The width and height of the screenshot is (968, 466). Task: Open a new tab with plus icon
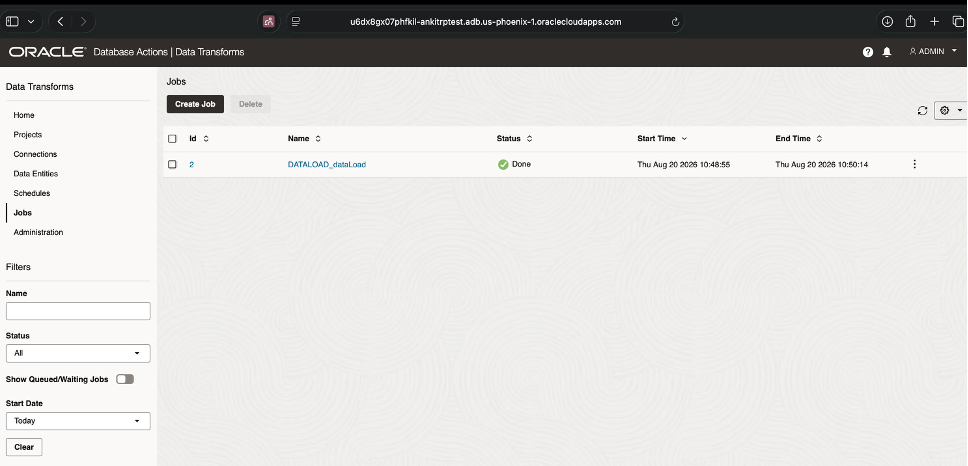coord(935,22)
